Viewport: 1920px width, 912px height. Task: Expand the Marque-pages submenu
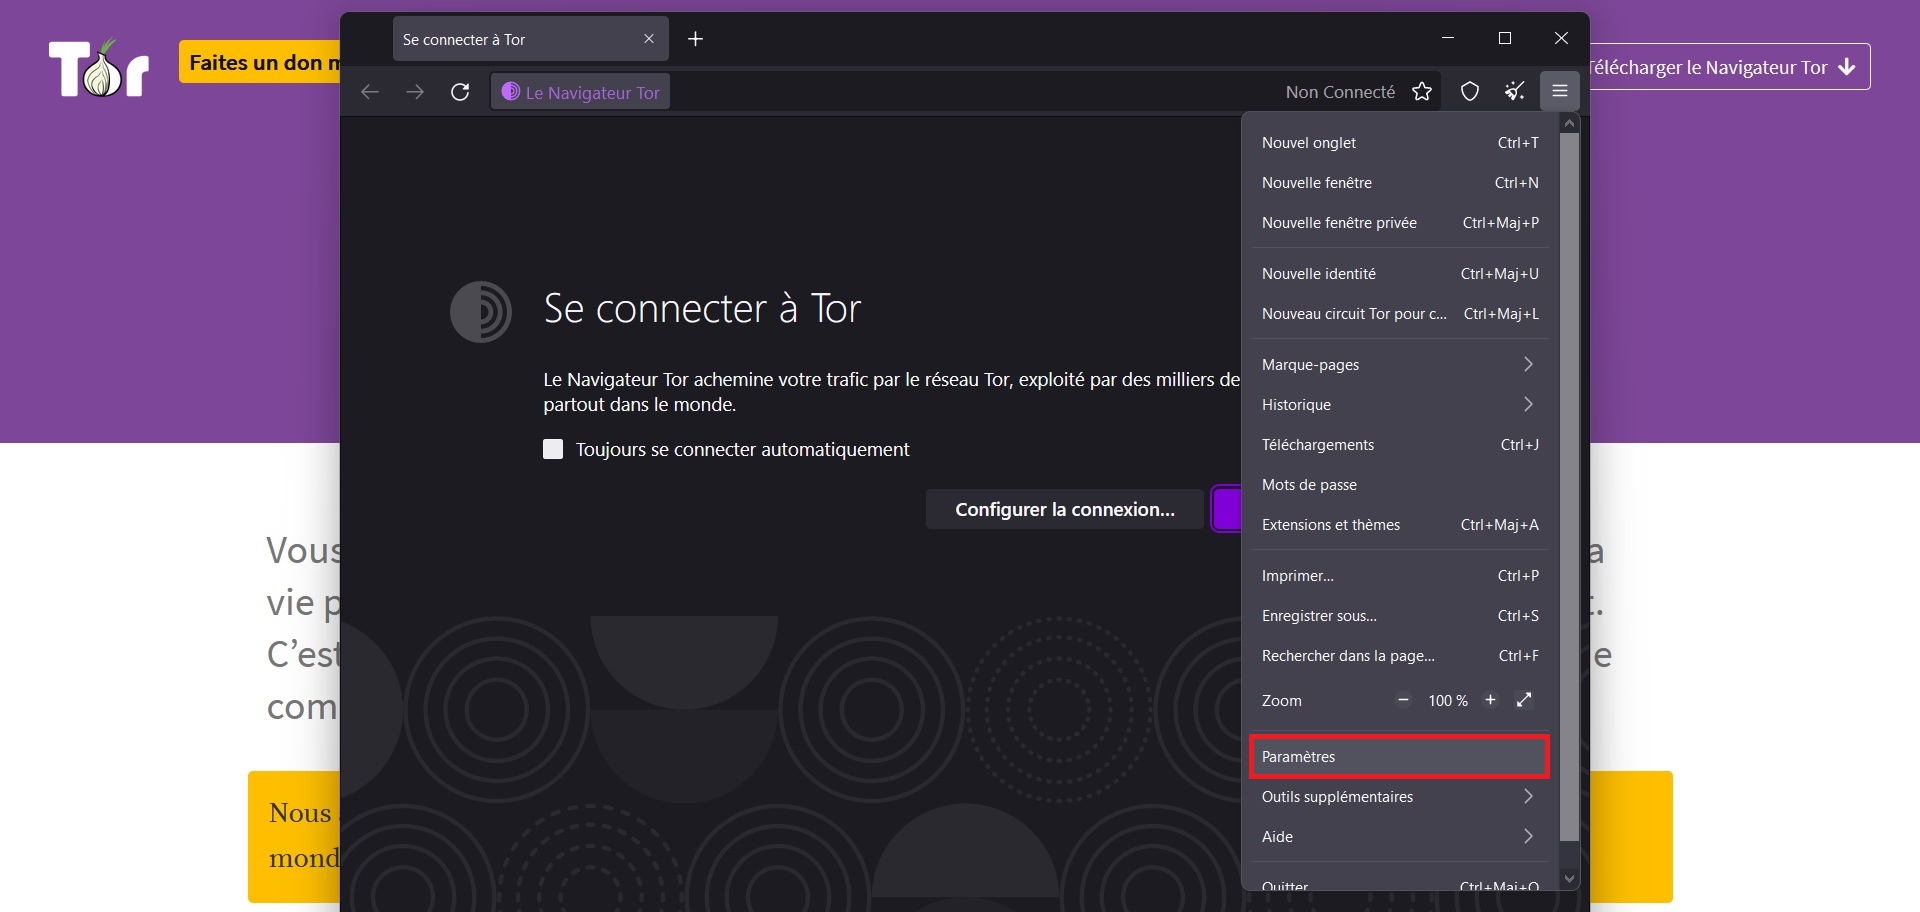[1398, 365]
